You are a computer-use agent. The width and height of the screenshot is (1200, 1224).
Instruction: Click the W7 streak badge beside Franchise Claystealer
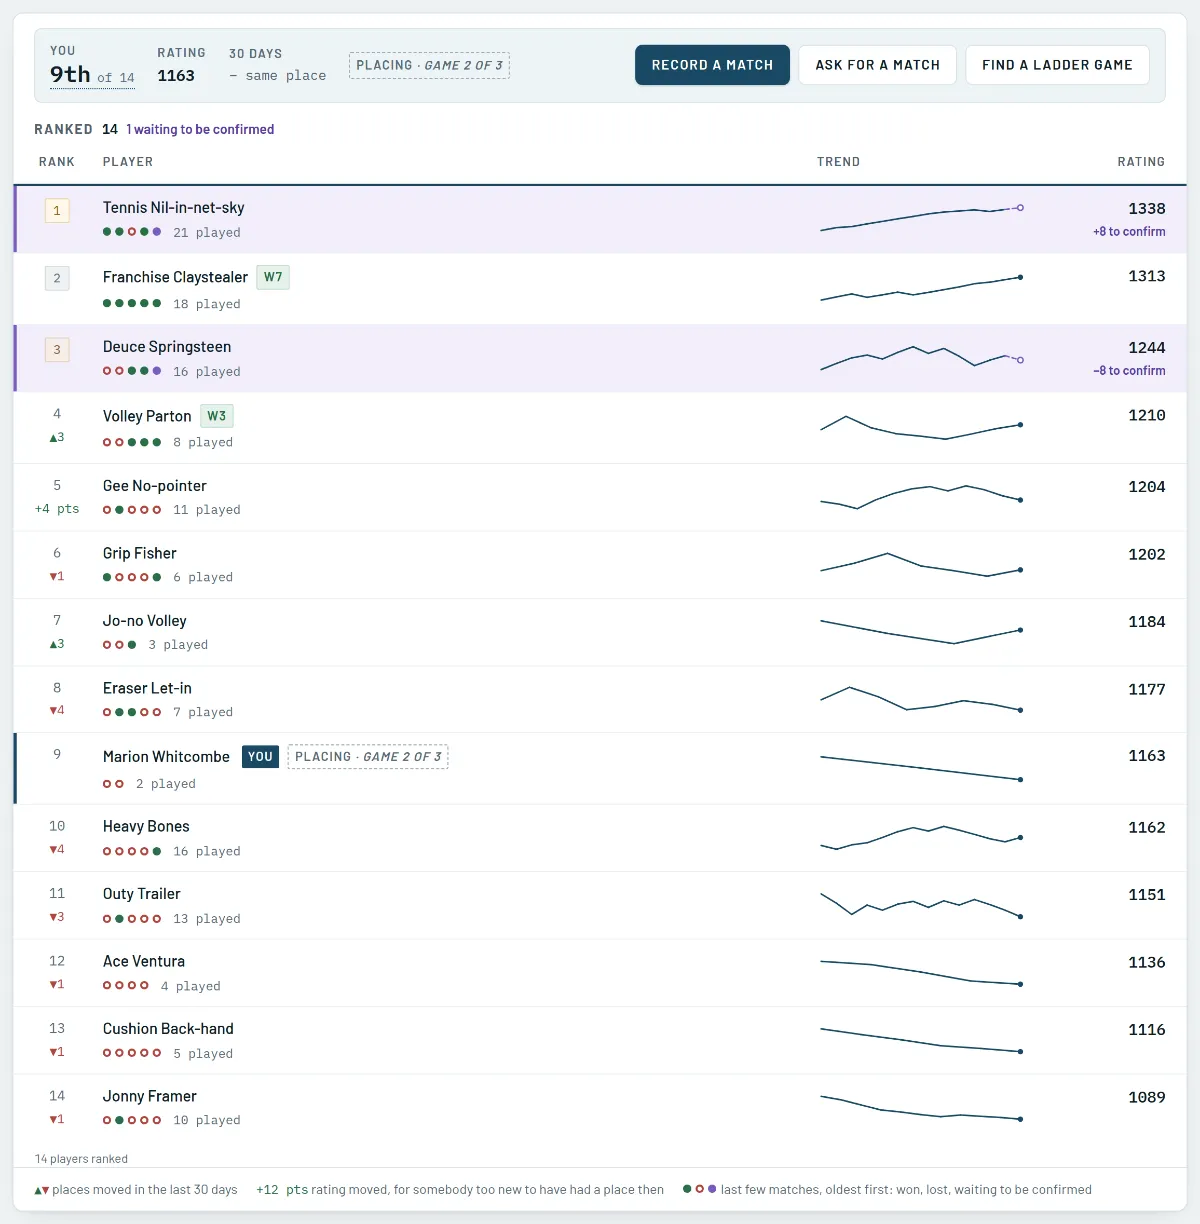(x=273, y=277)
